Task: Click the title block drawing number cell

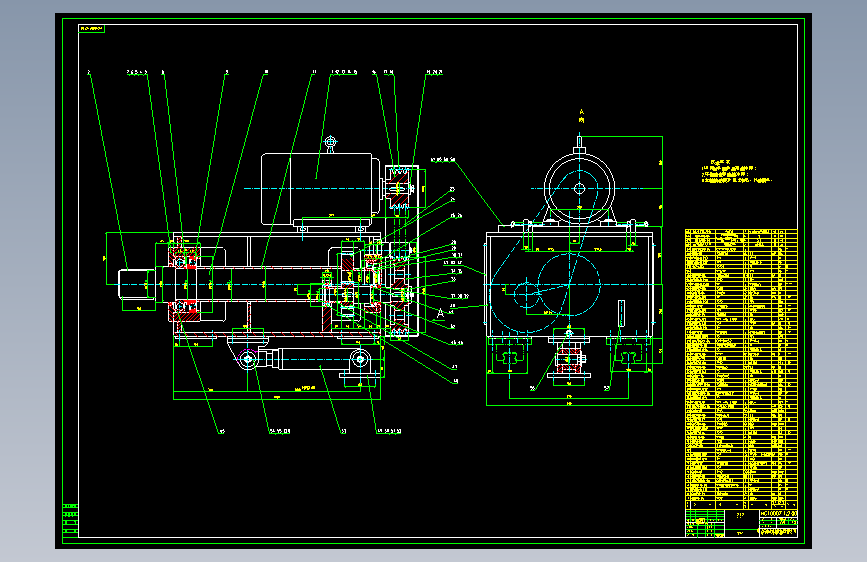Action: coord(779,514)
